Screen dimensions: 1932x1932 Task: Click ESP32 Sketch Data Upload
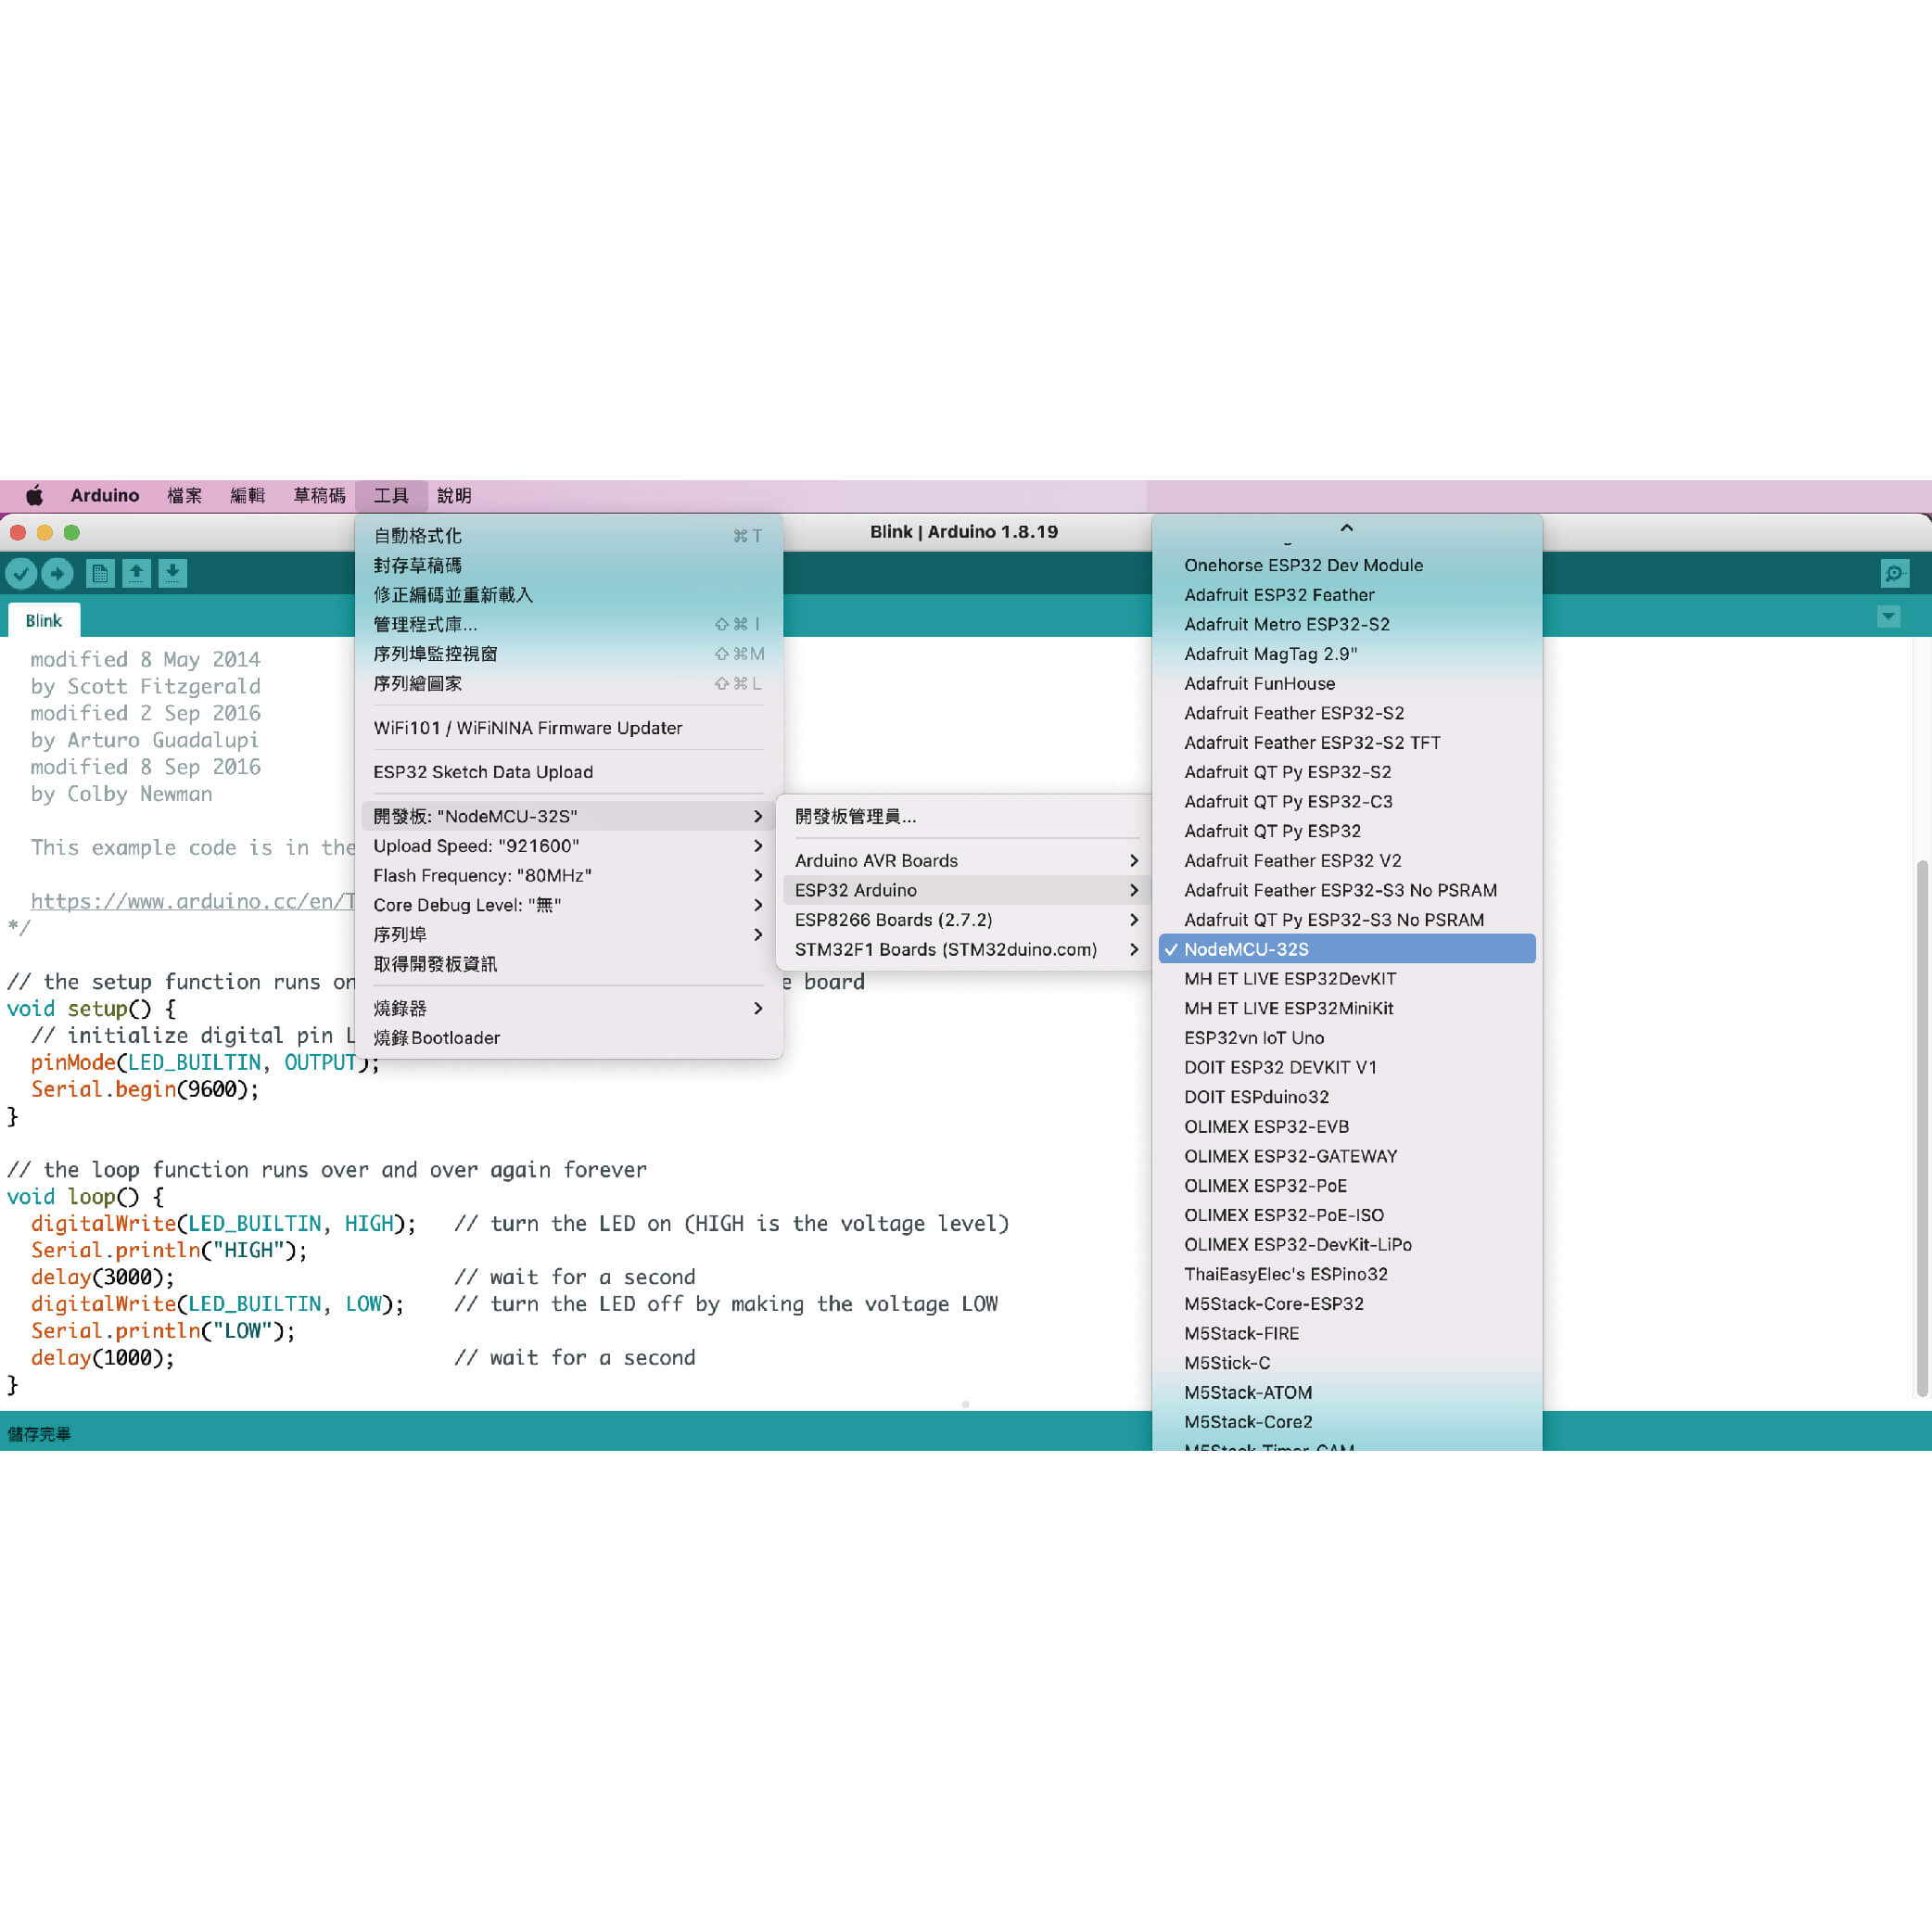(x=567, y=772)
